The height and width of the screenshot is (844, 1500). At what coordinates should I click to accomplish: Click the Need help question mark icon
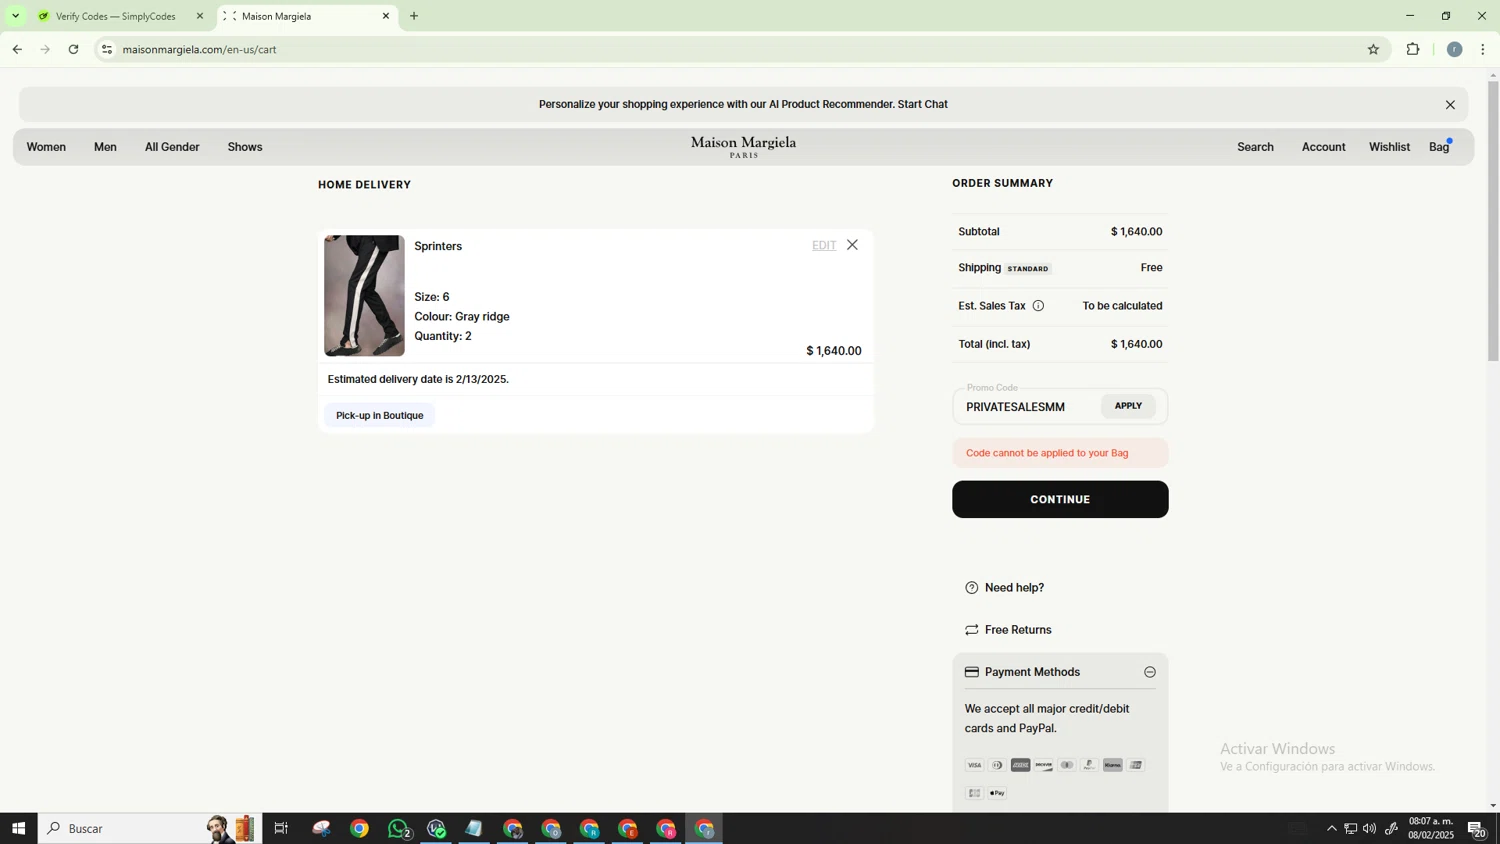[x=971, y=588]
